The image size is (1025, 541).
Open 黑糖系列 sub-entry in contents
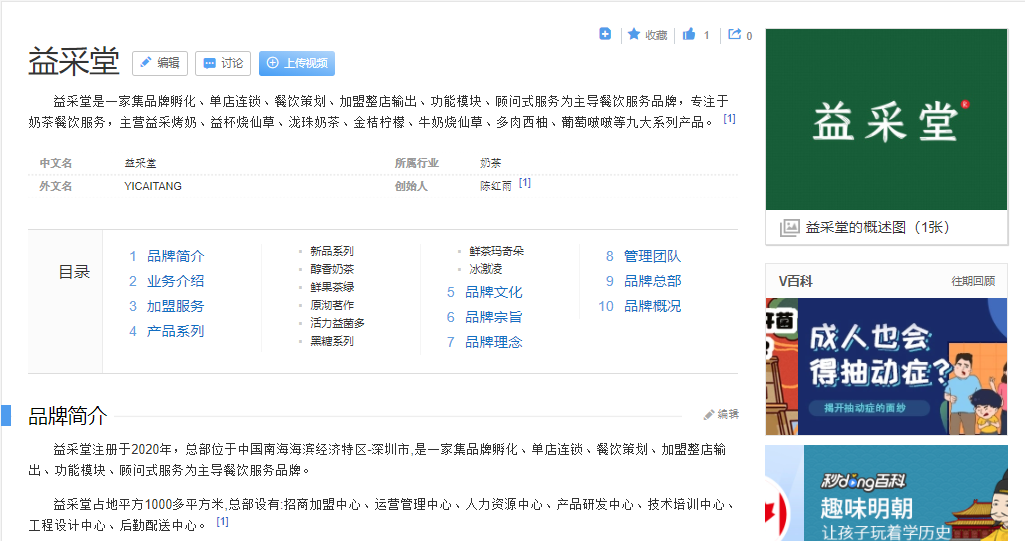(332, 341)
